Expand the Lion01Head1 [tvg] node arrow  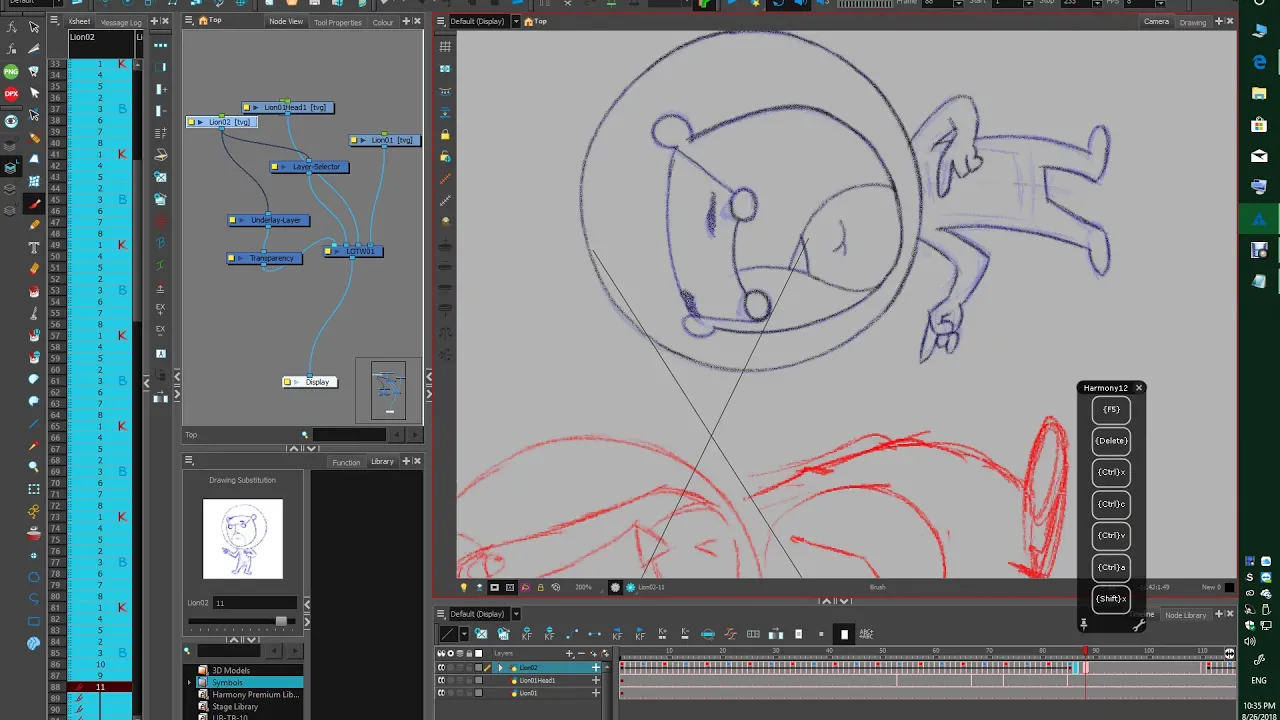click(256, 107)
